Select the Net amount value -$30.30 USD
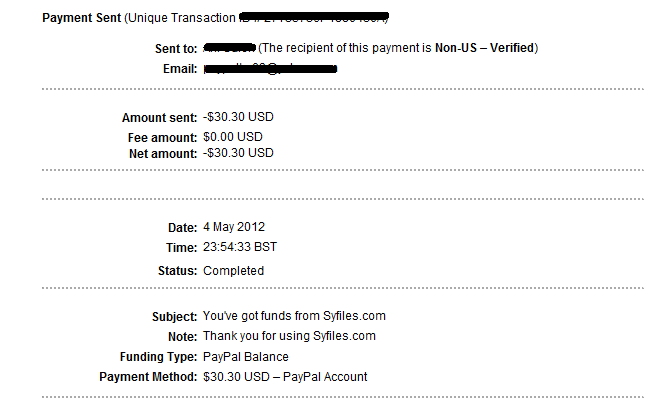The height and width of the screenshot is (406, 668). (238, 153)
